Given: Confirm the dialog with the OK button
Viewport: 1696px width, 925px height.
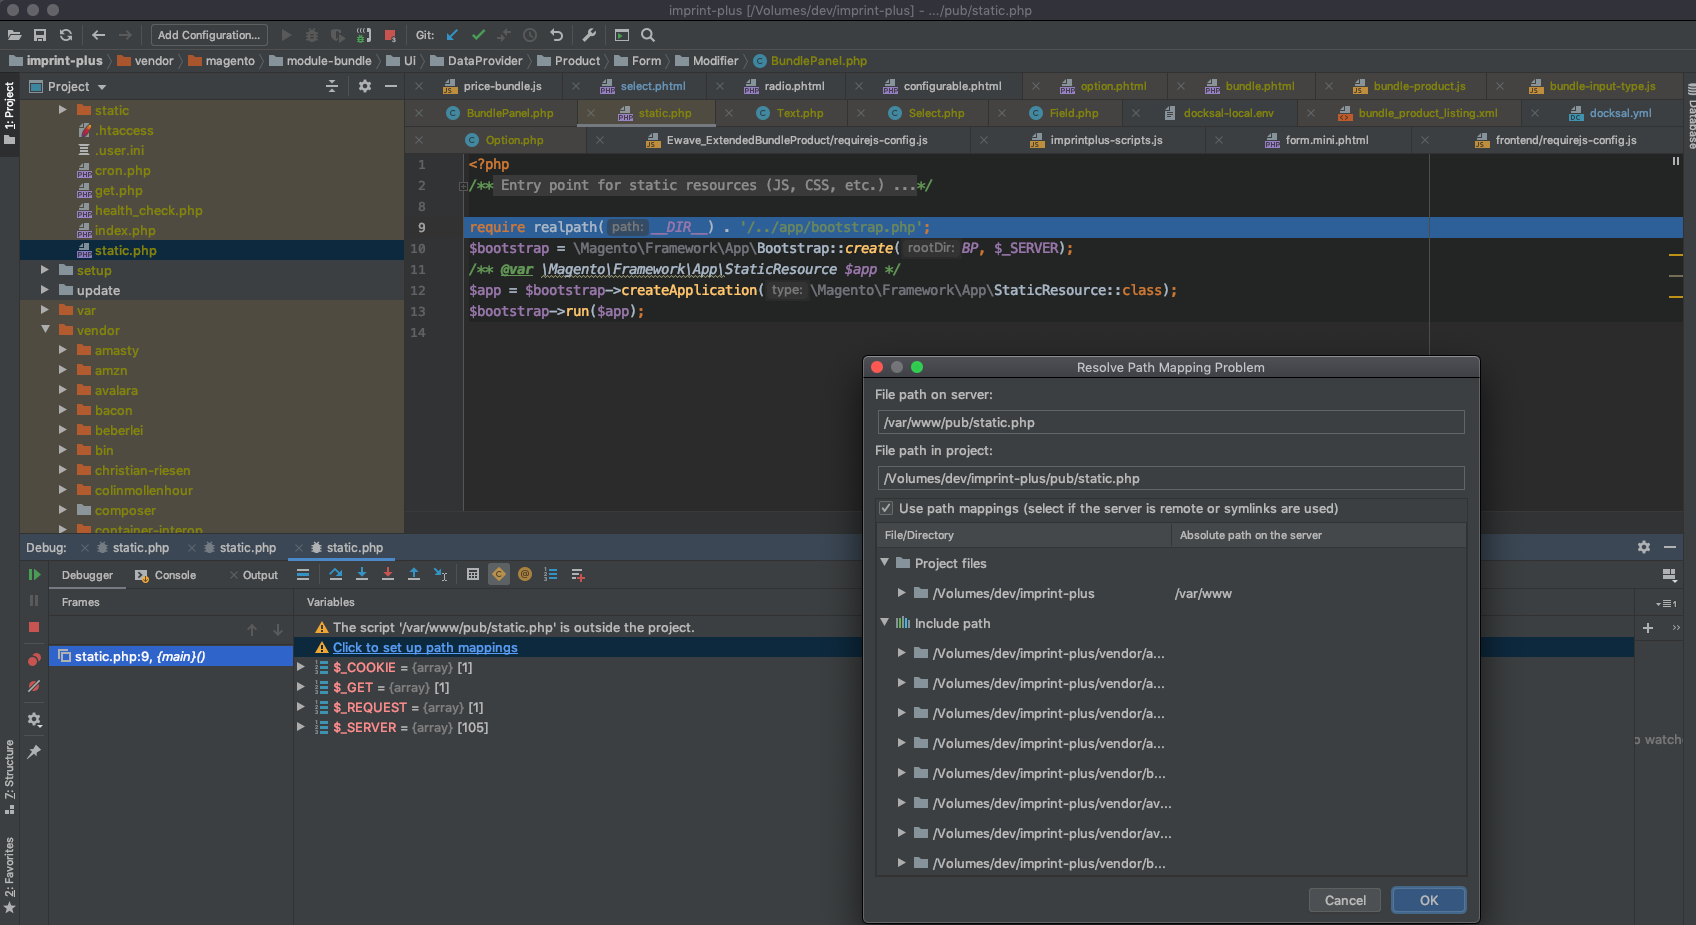Looking at the screenshot, I should (1428, 899).
